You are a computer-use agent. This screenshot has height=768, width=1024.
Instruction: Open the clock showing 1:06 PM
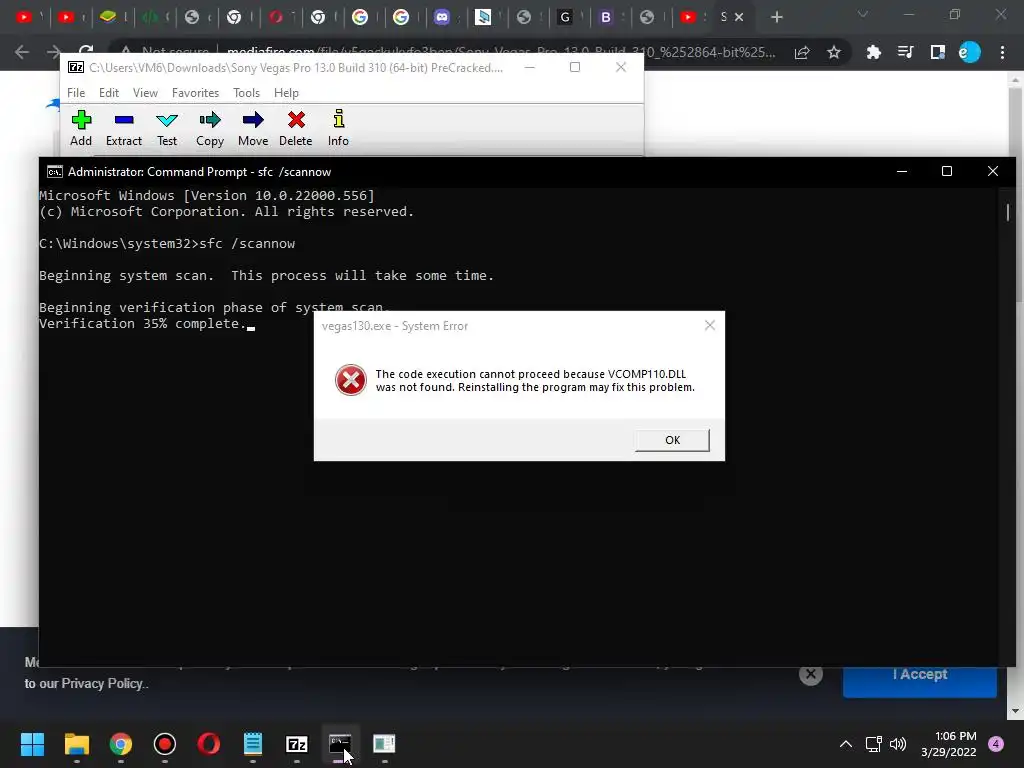(949, 744)
